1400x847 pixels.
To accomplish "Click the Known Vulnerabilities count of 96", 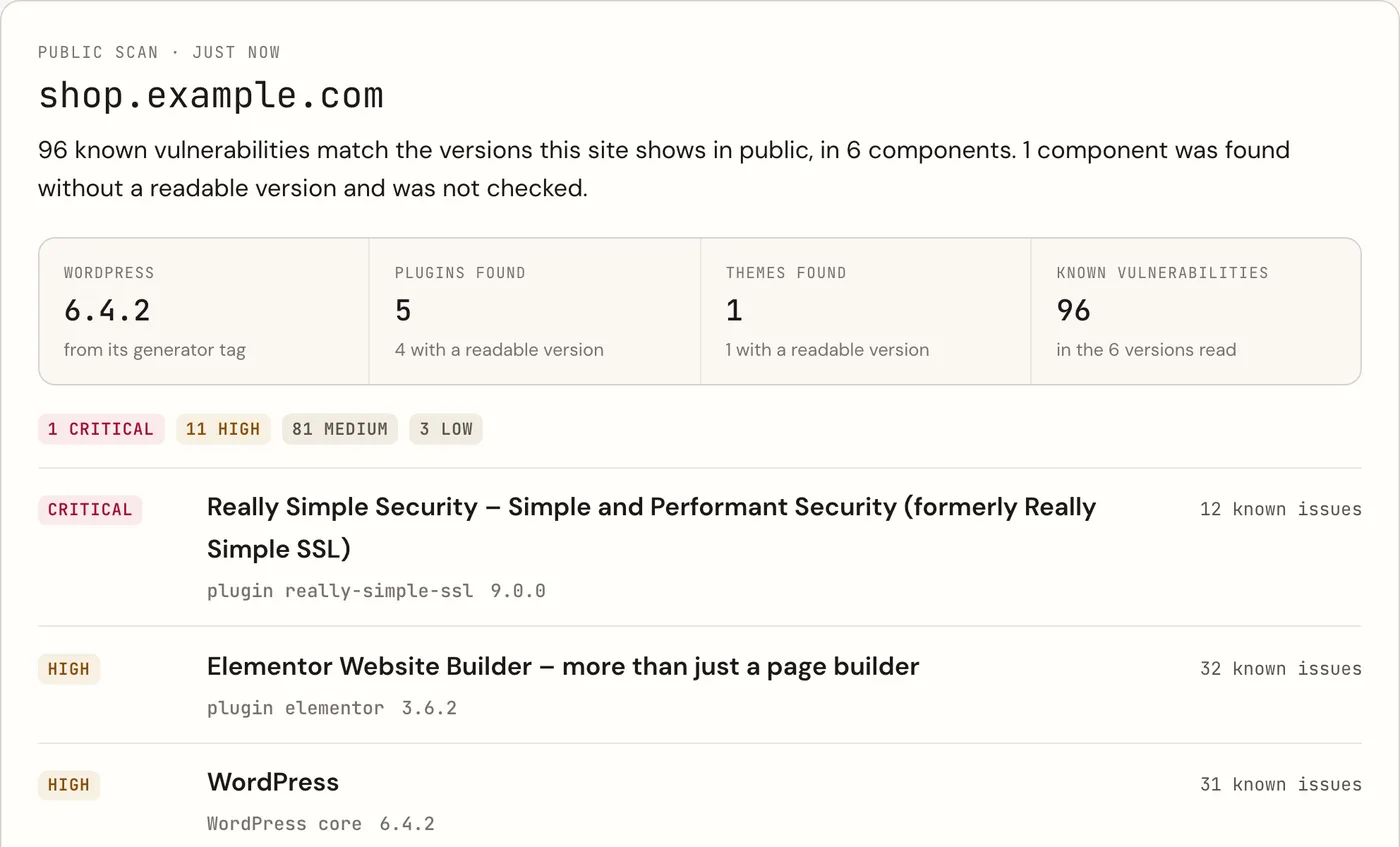I will click(x=1073, y=311).
